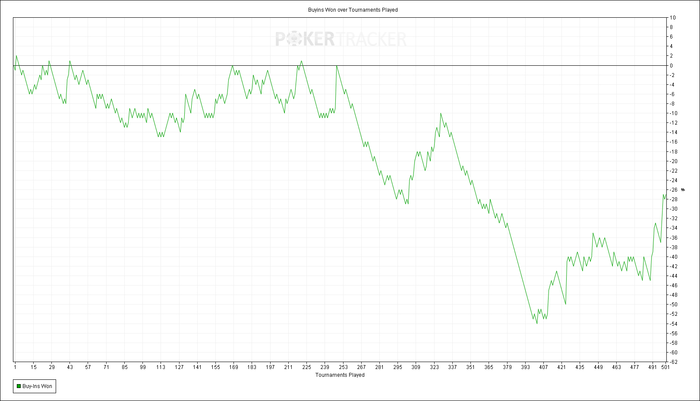700x401 pixels.
Task: Click x-axis tick label 463
Action: [x=616, y=367]
